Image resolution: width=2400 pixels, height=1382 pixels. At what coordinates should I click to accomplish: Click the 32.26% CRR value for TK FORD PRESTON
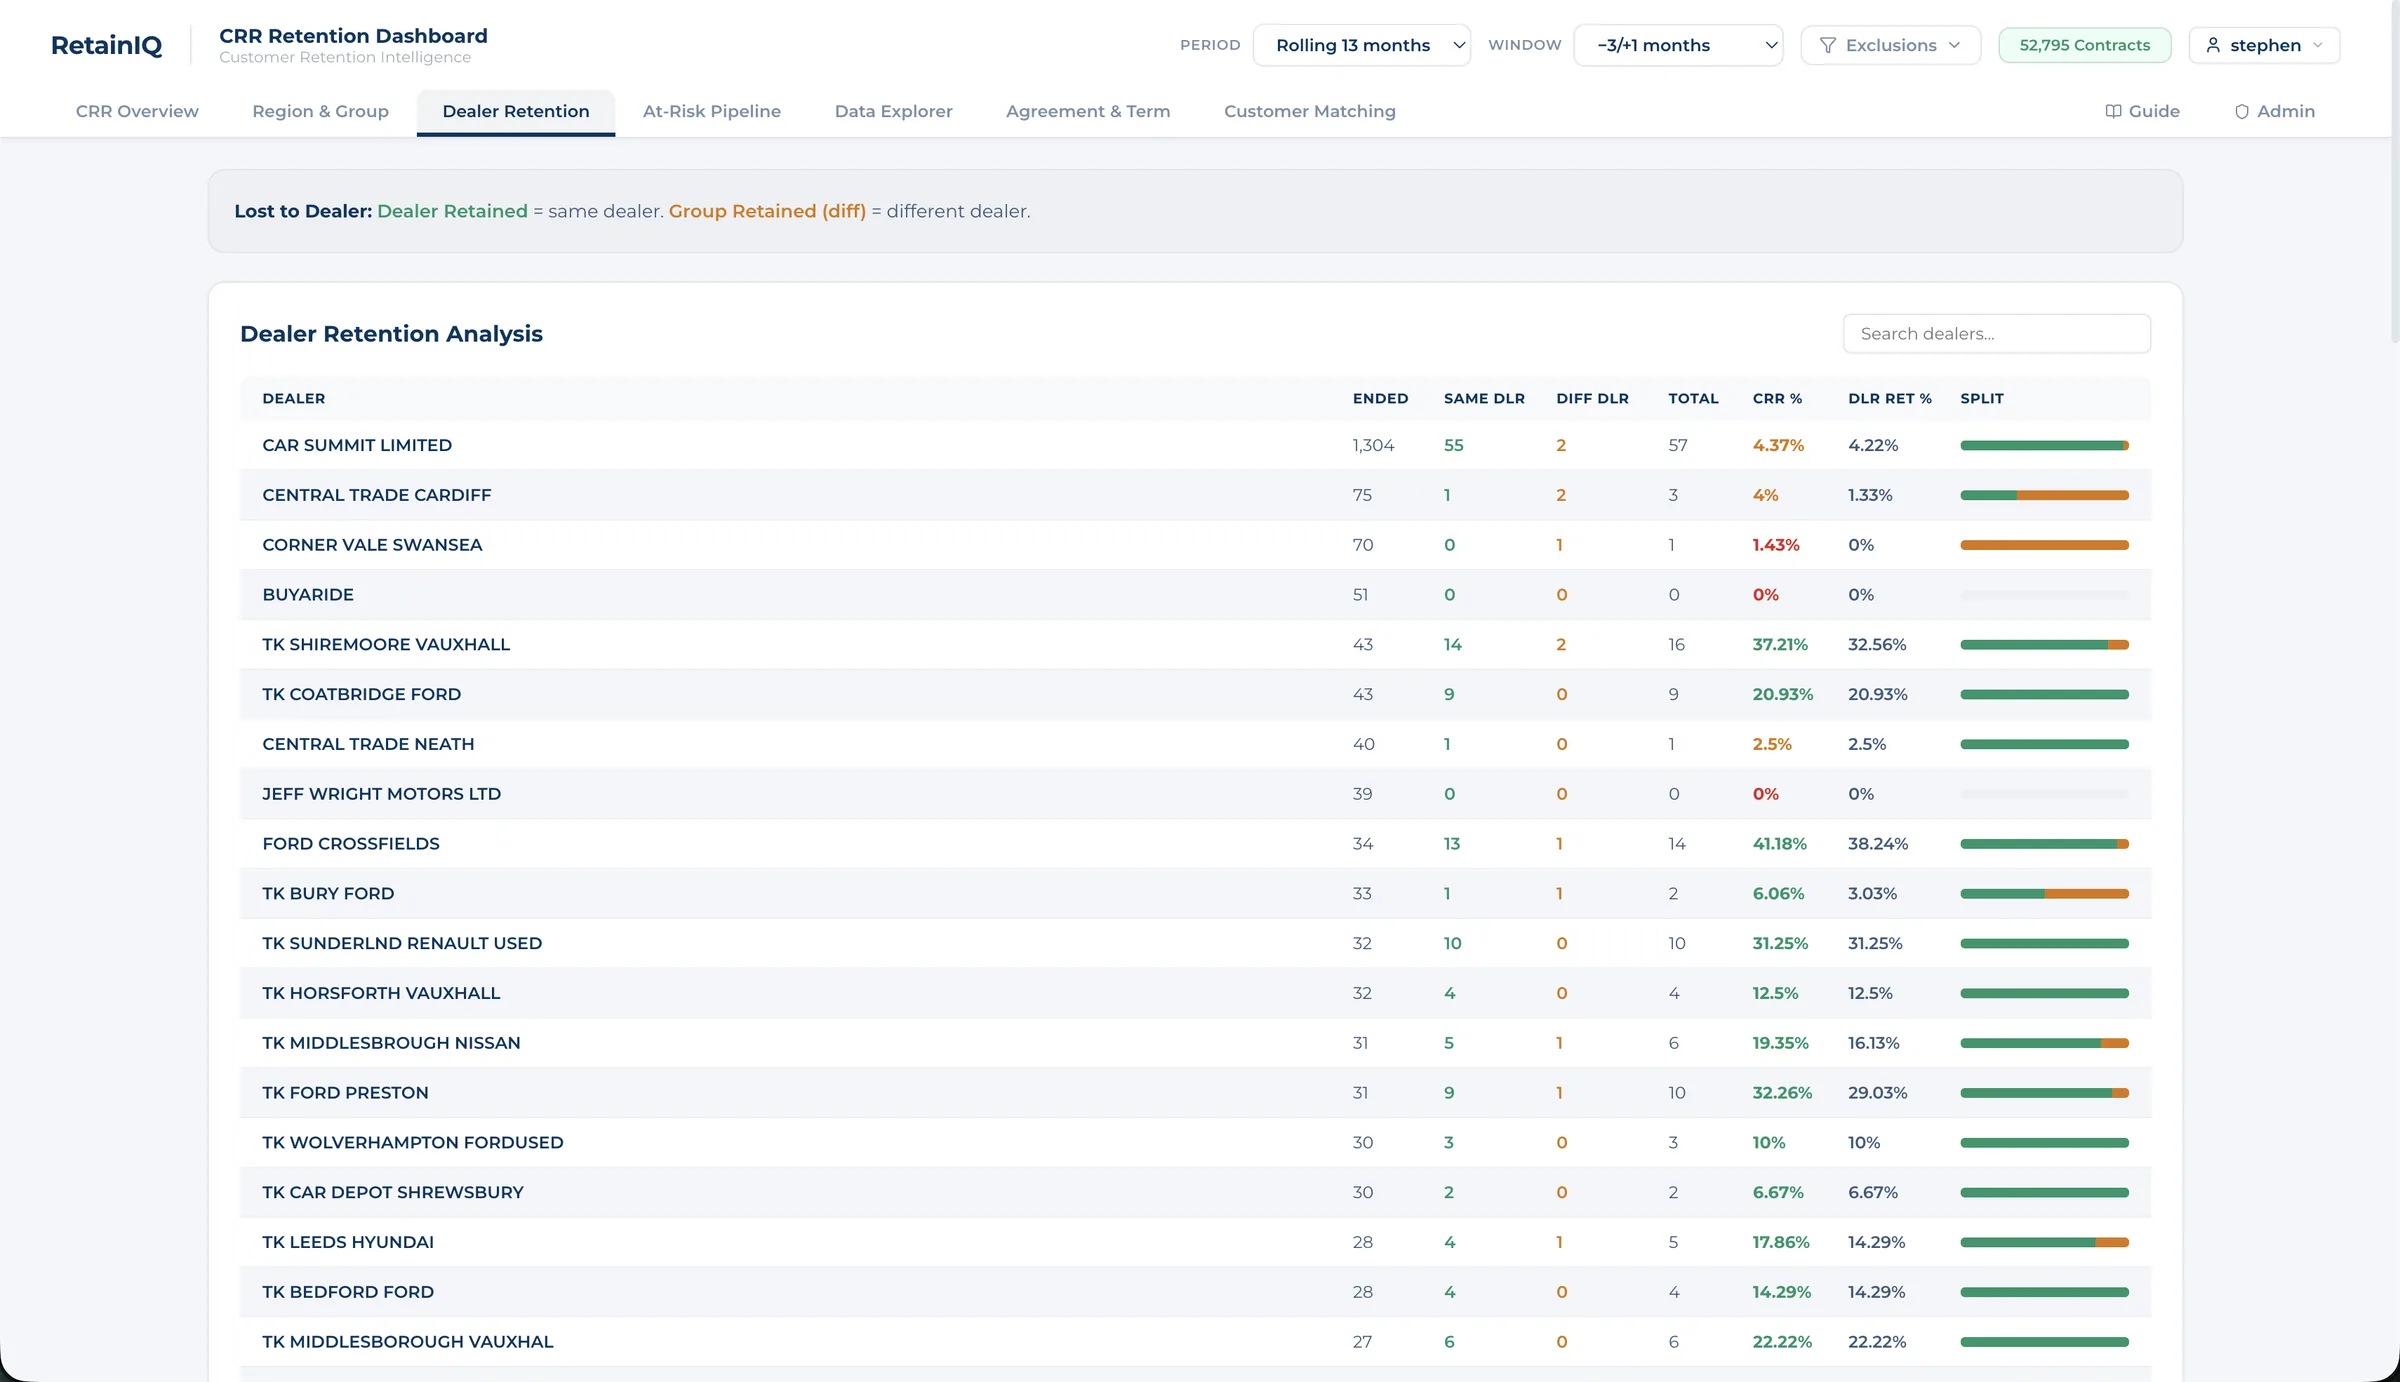click(1782, 1093)
